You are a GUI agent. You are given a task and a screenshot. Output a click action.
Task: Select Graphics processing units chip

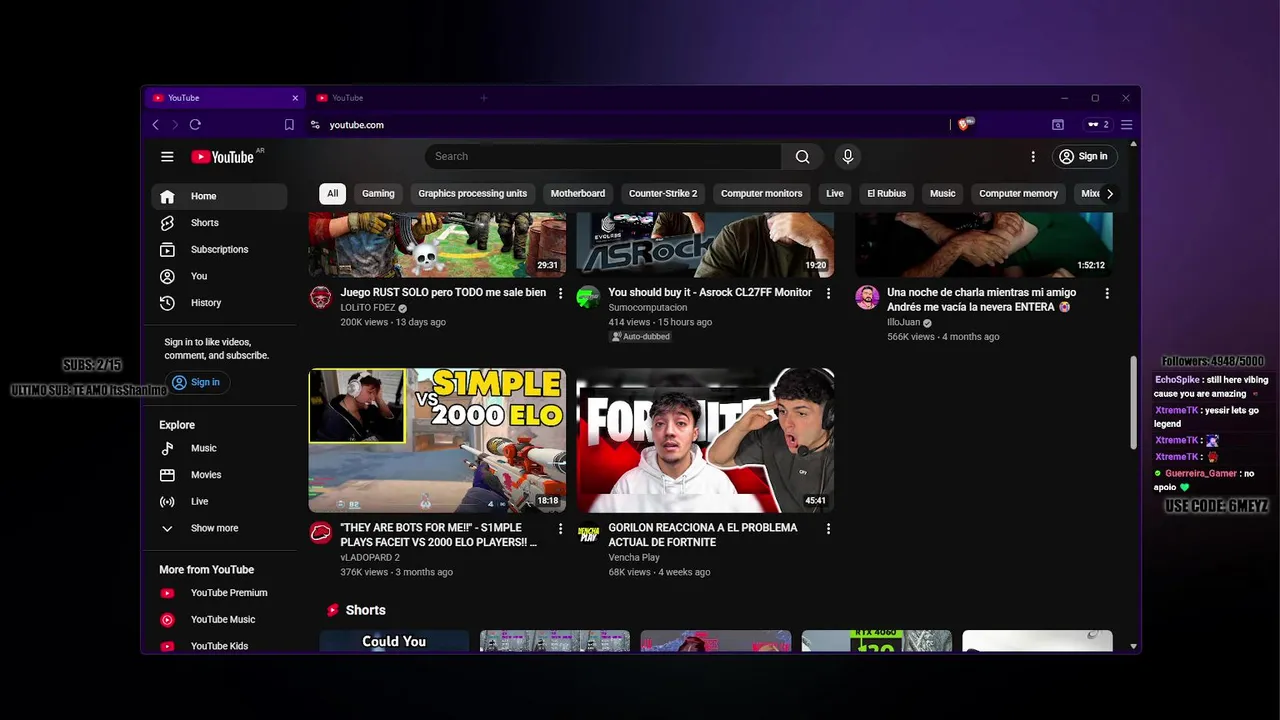pos(472,194)
